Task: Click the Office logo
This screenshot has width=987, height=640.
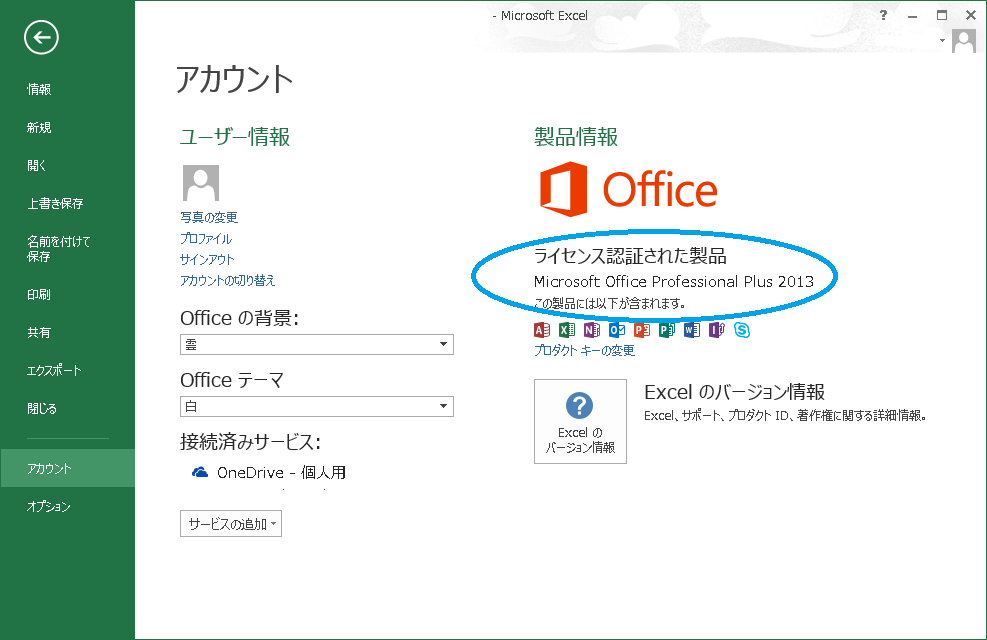Action: [628, 189]
